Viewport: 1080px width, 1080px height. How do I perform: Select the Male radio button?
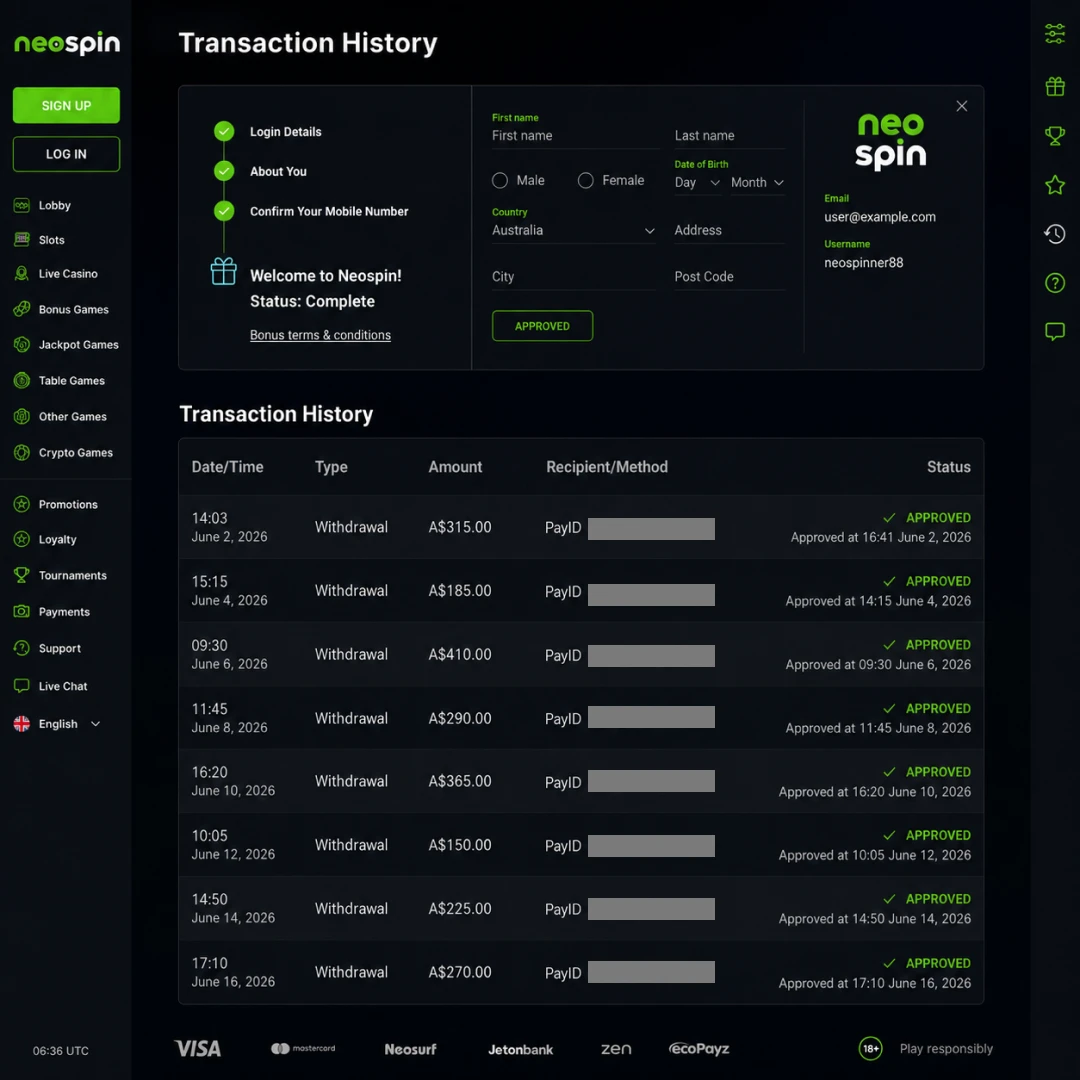[x=500, y=180]
